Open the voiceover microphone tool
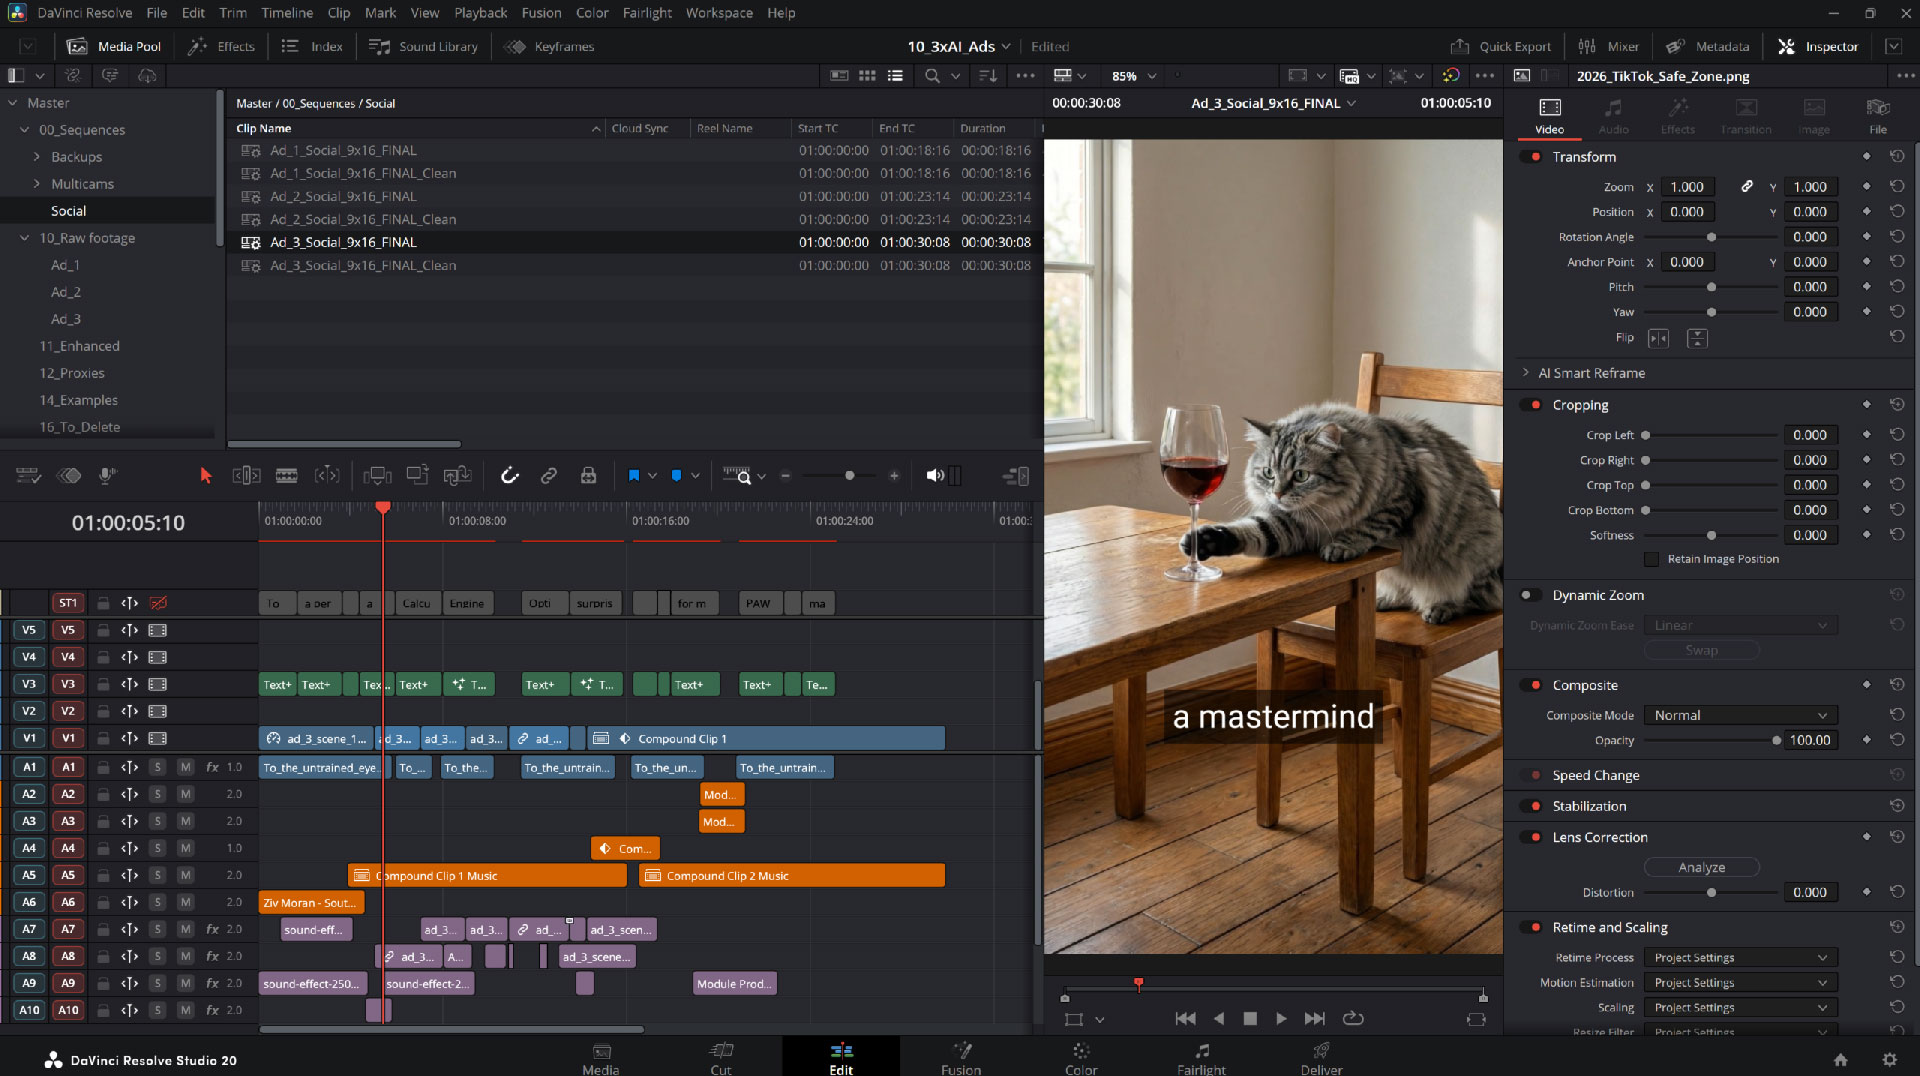This screenshot has height=1076, width=1920. [106, 475]
